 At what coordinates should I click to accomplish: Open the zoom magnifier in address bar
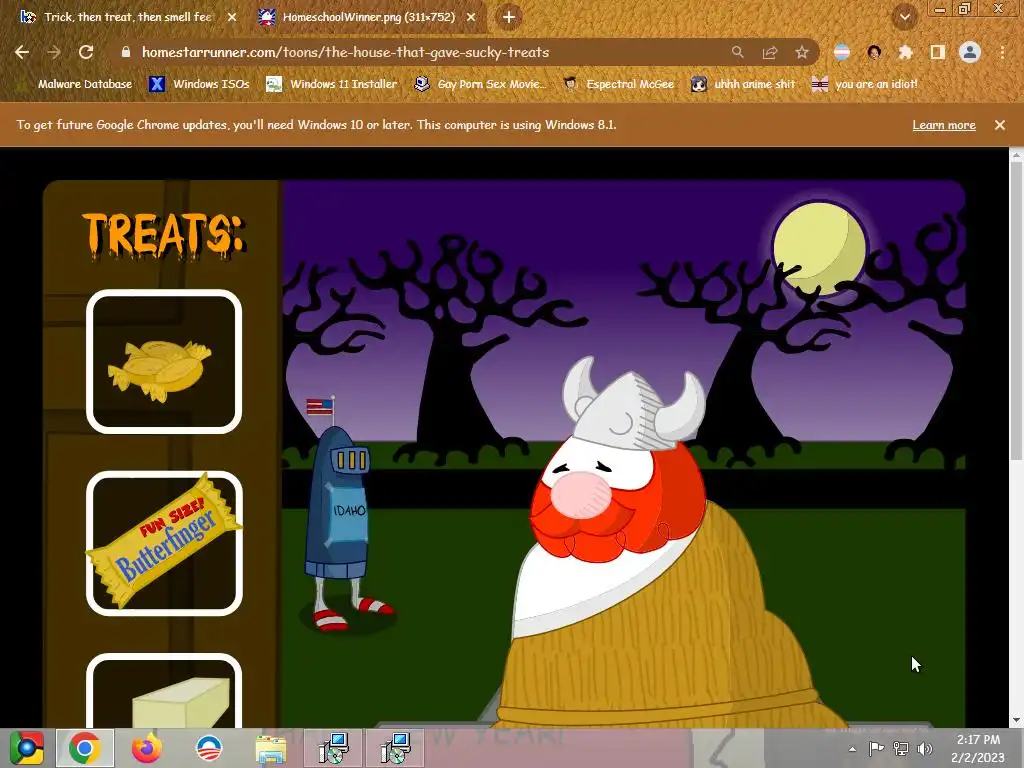click(x=737, y=52)
